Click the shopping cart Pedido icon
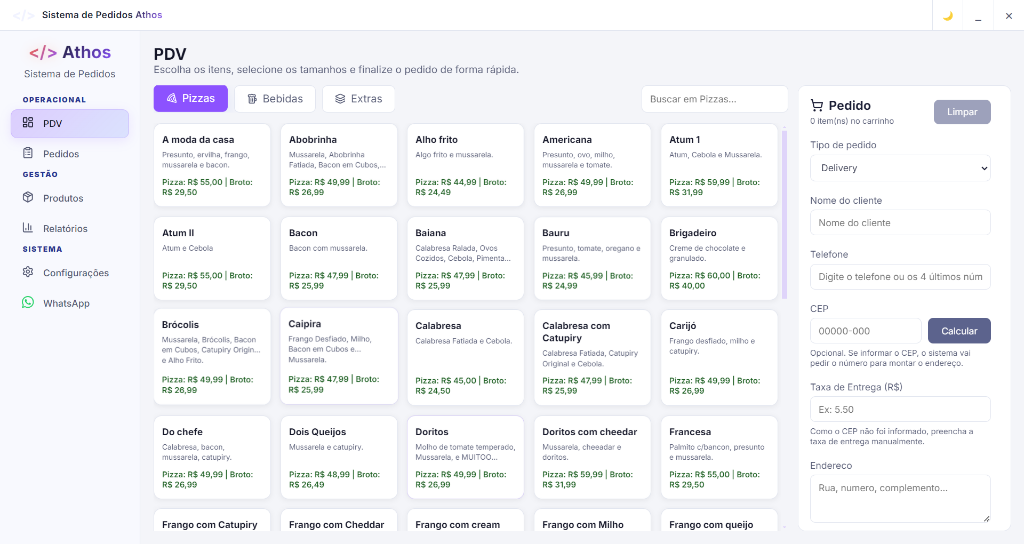The image size is (1024, 544). pyautogui.click(x=816, y=105)
